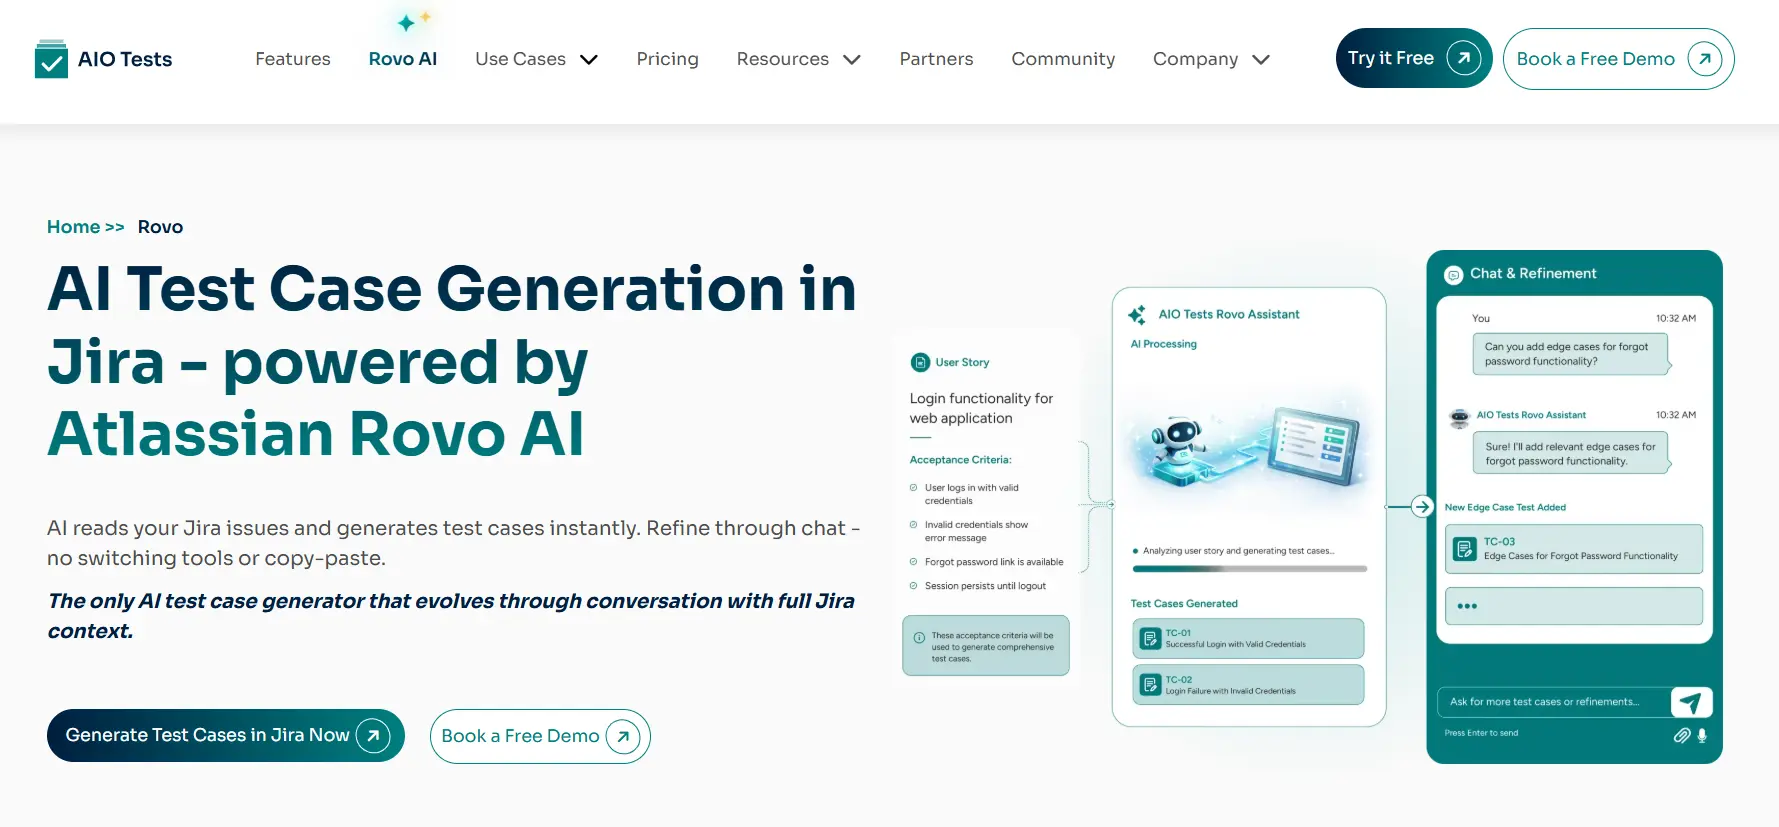This screenshot has width=1779, height=827.
Task: Click the robot illustration in AI Processing
Action: point(1179,450)
